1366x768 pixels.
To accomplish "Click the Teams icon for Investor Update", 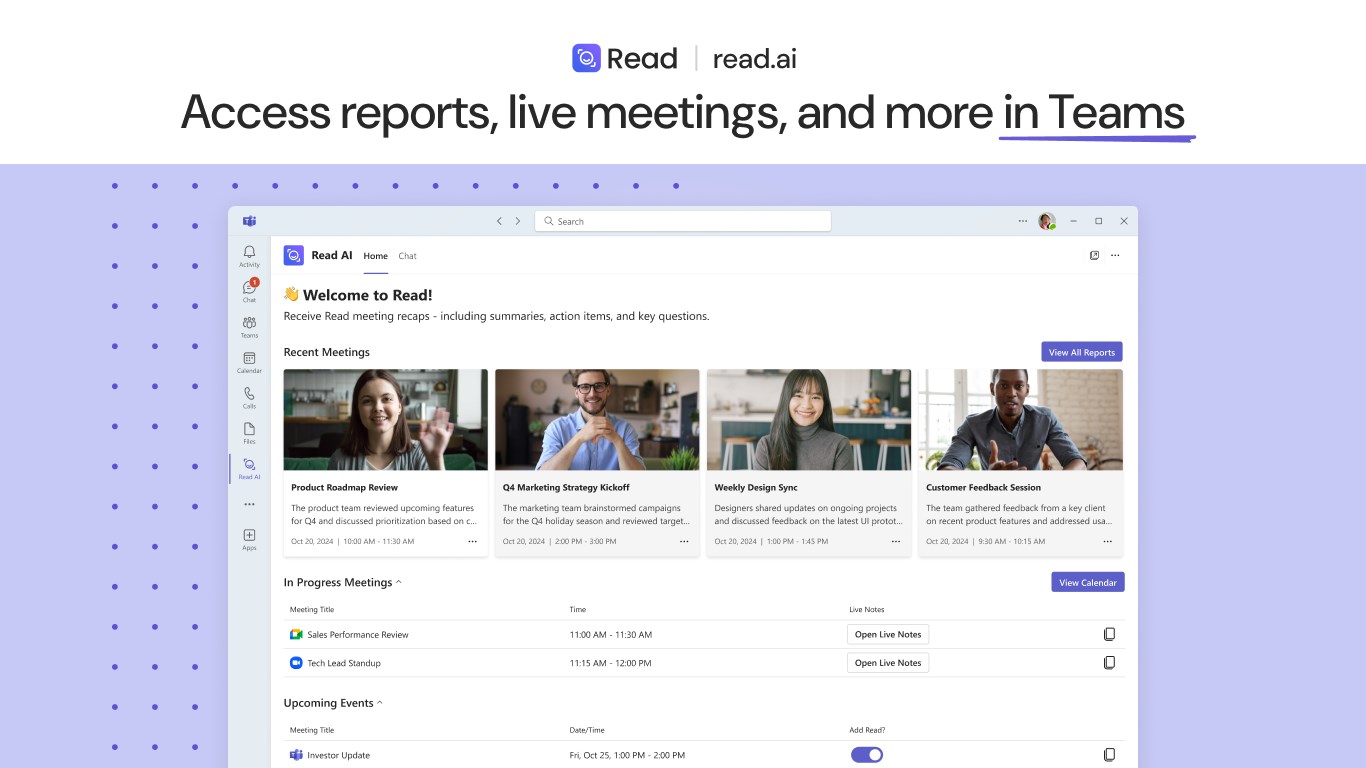I will pos(296,755).
